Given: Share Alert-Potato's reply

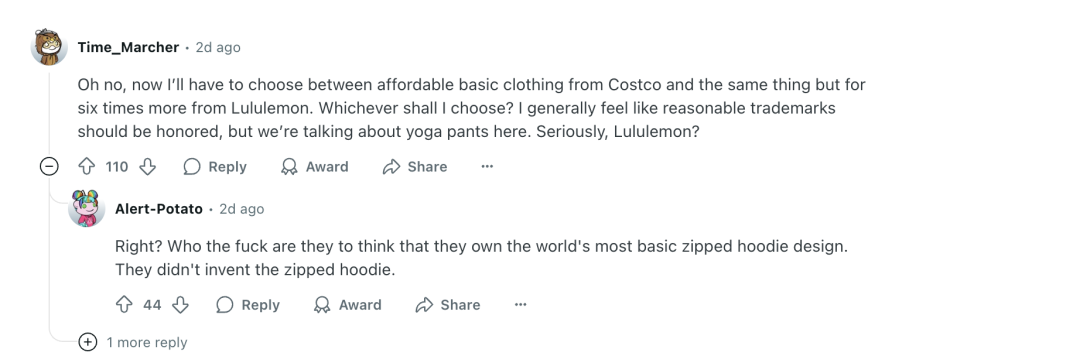Looking at the screenshot, I should (448, 305).
